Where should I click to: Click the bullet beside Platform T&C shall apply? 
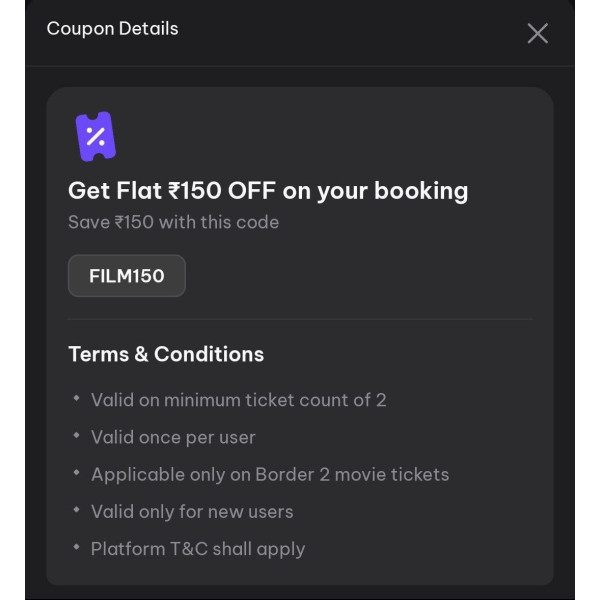[x=76, y=547]
